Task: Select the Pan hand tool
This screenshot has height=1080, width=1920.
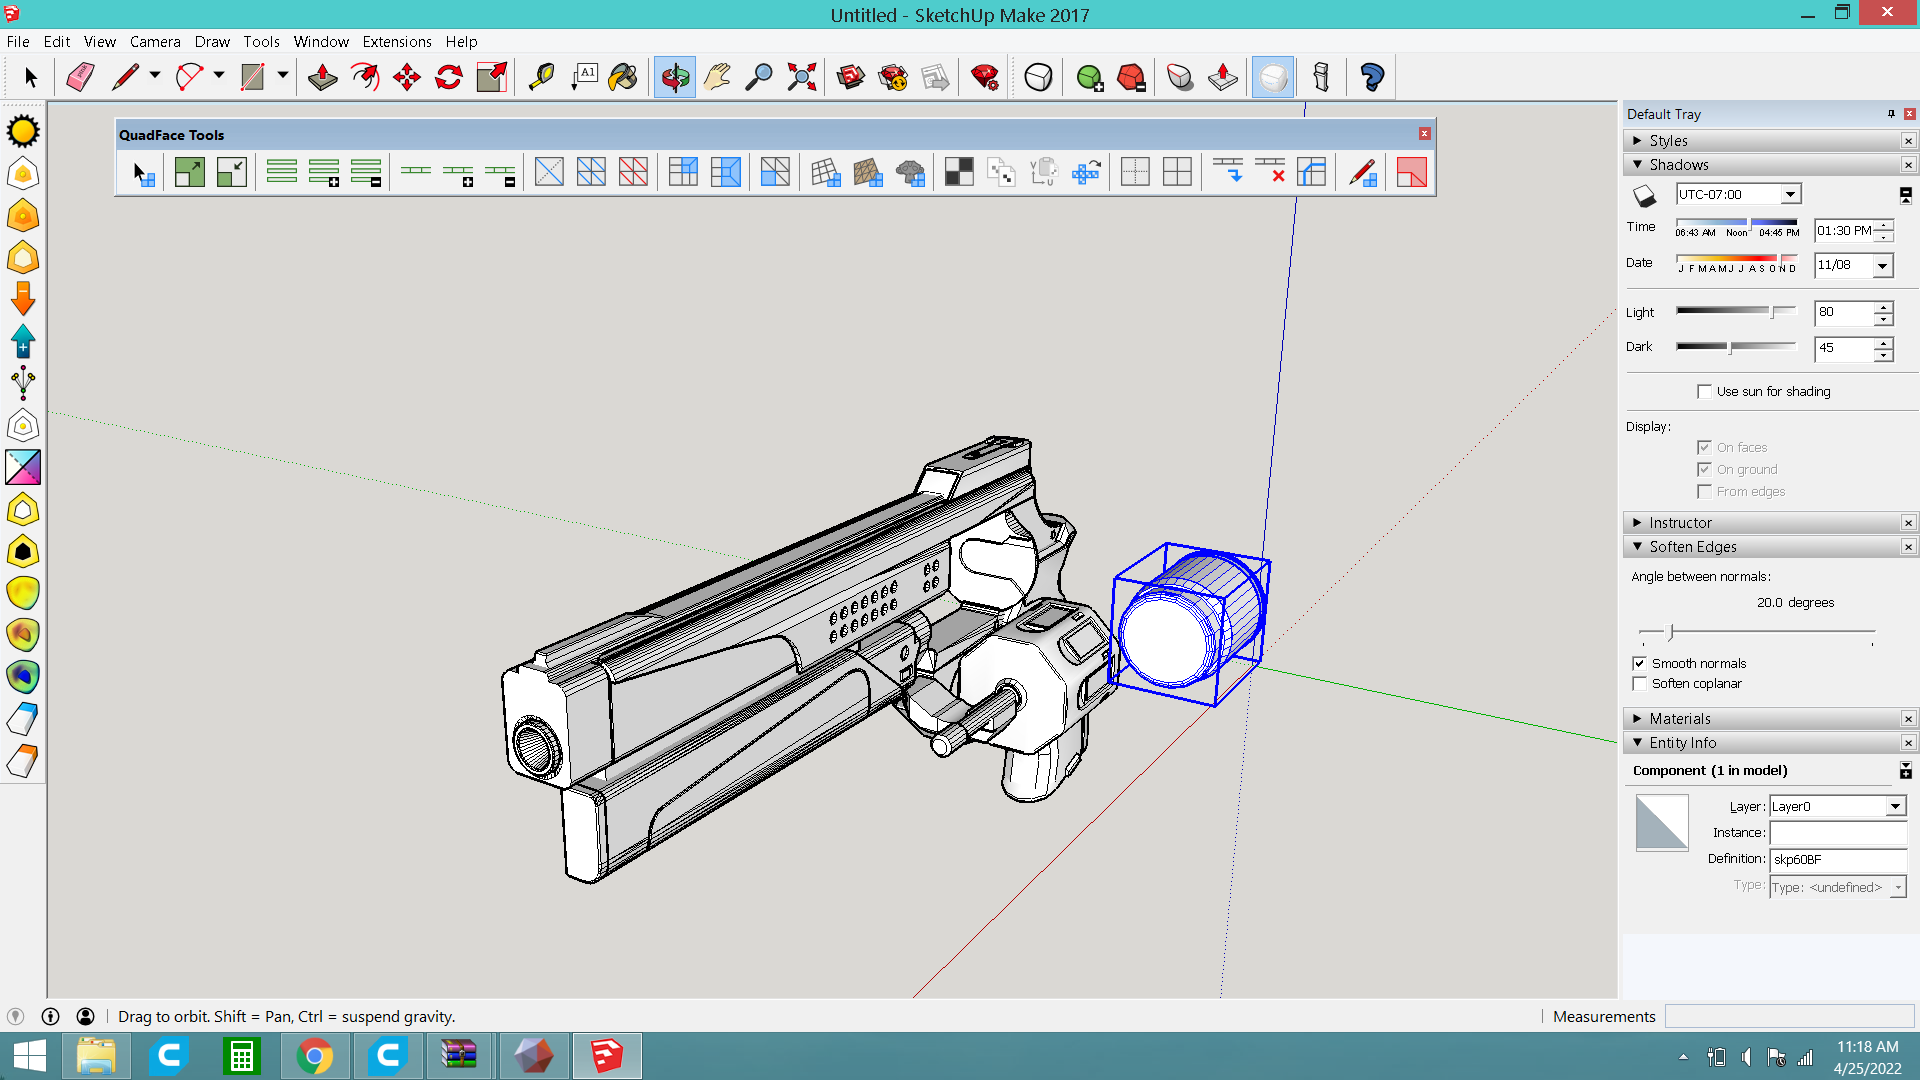Action: [717, 77]
